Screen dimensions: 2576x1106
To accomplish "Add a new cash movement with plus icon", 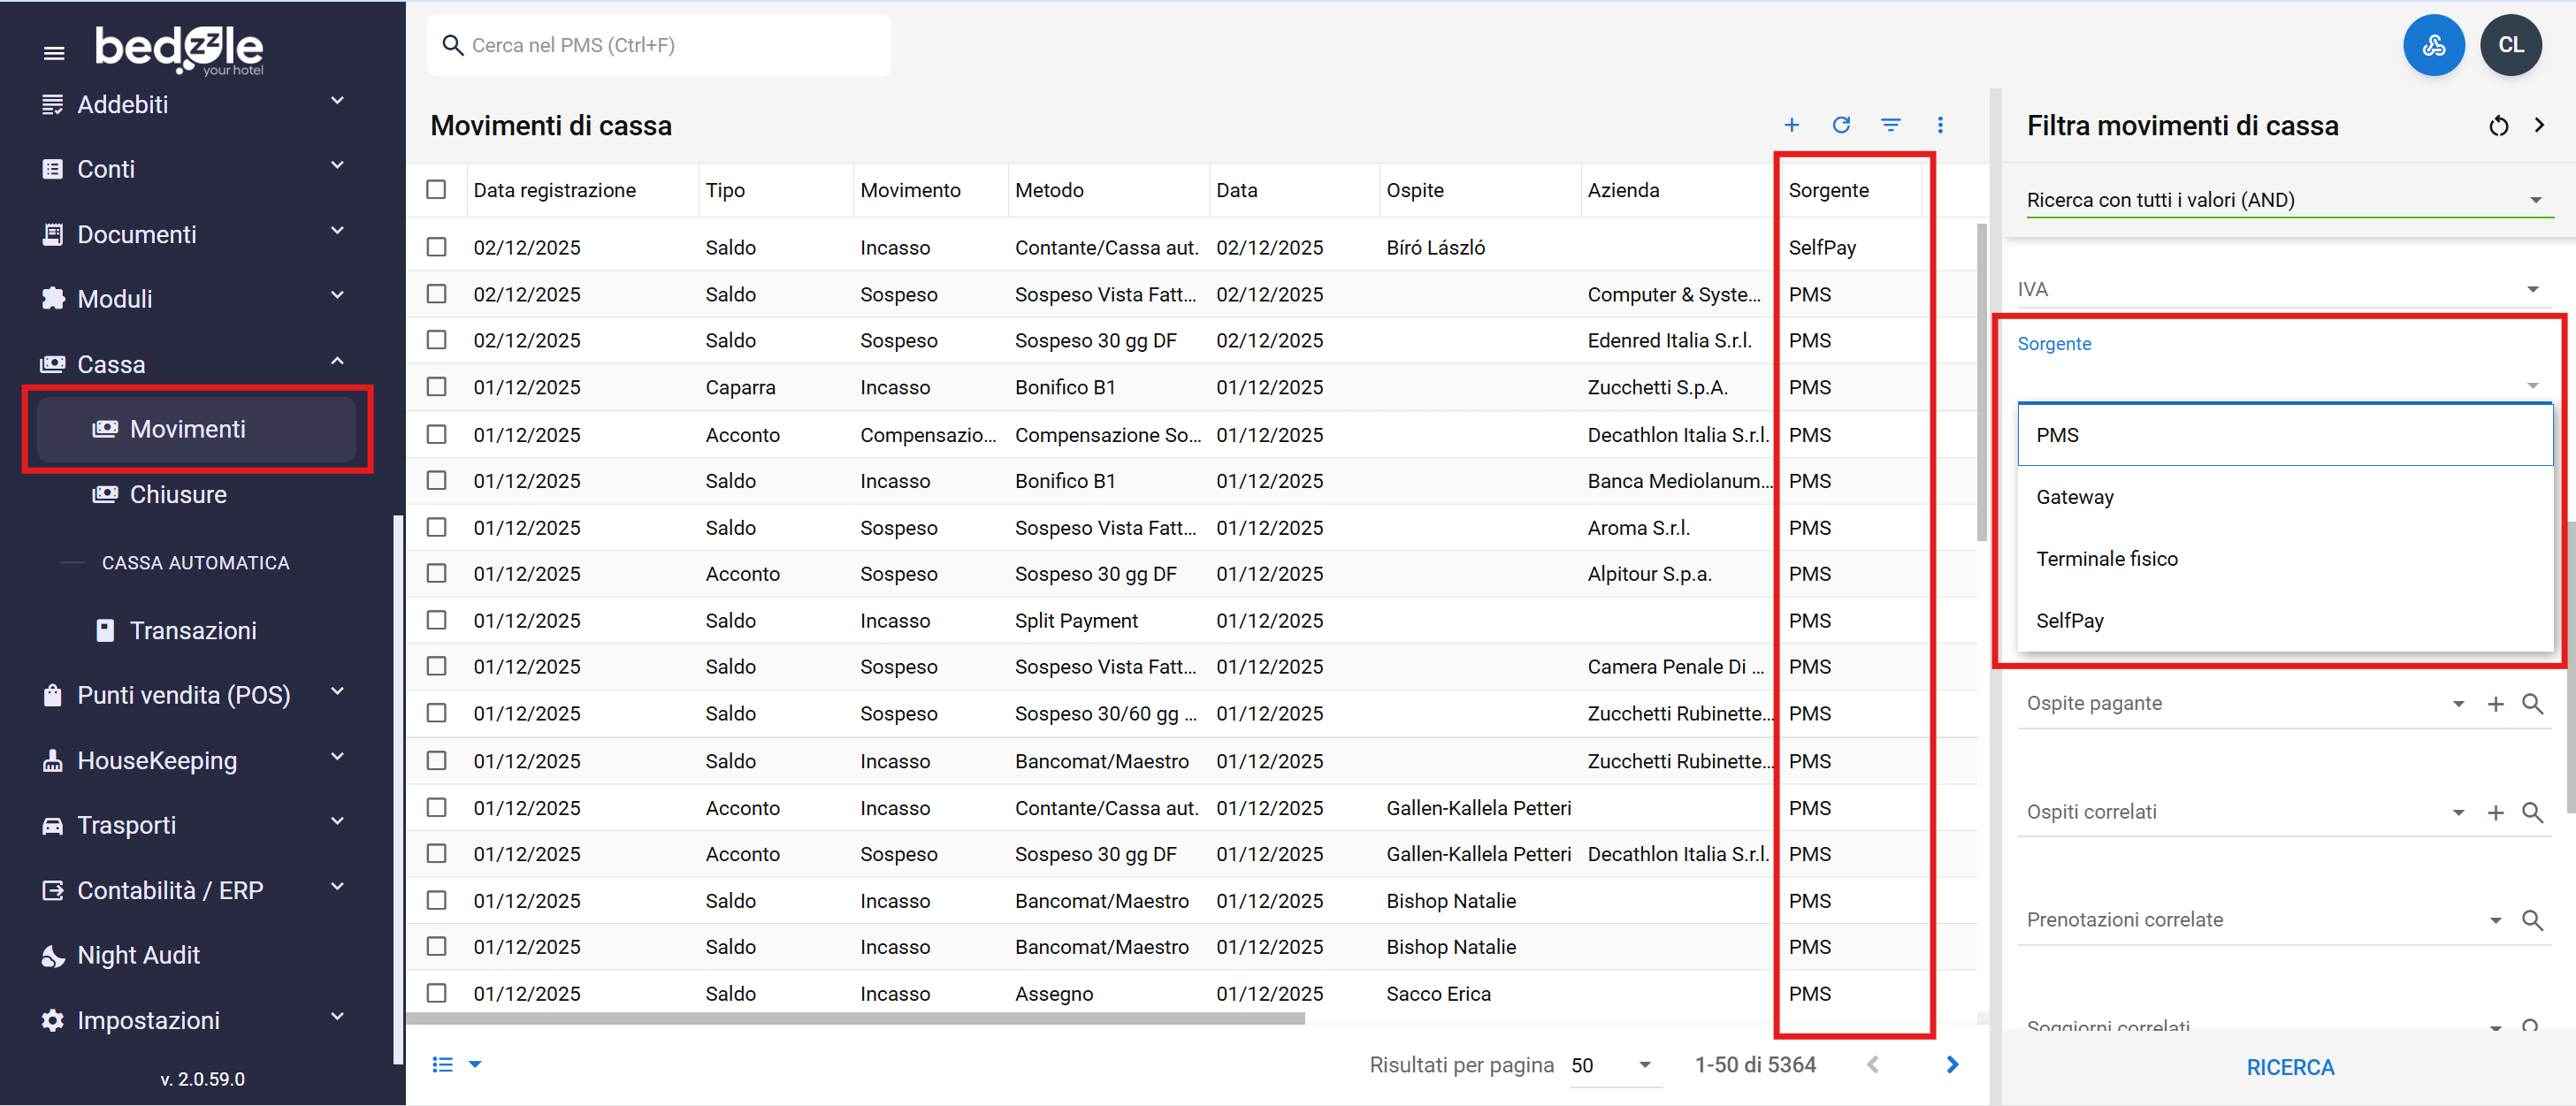I will click(x=1791, y=125).
